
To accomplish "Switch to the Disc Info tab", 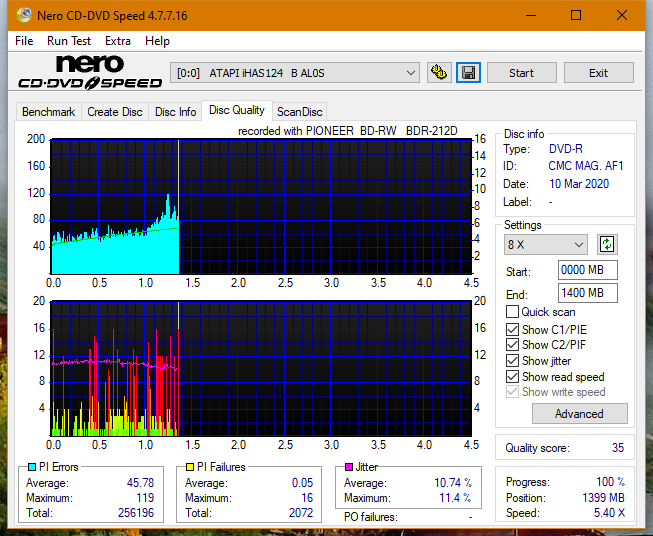I will [175, 112].
